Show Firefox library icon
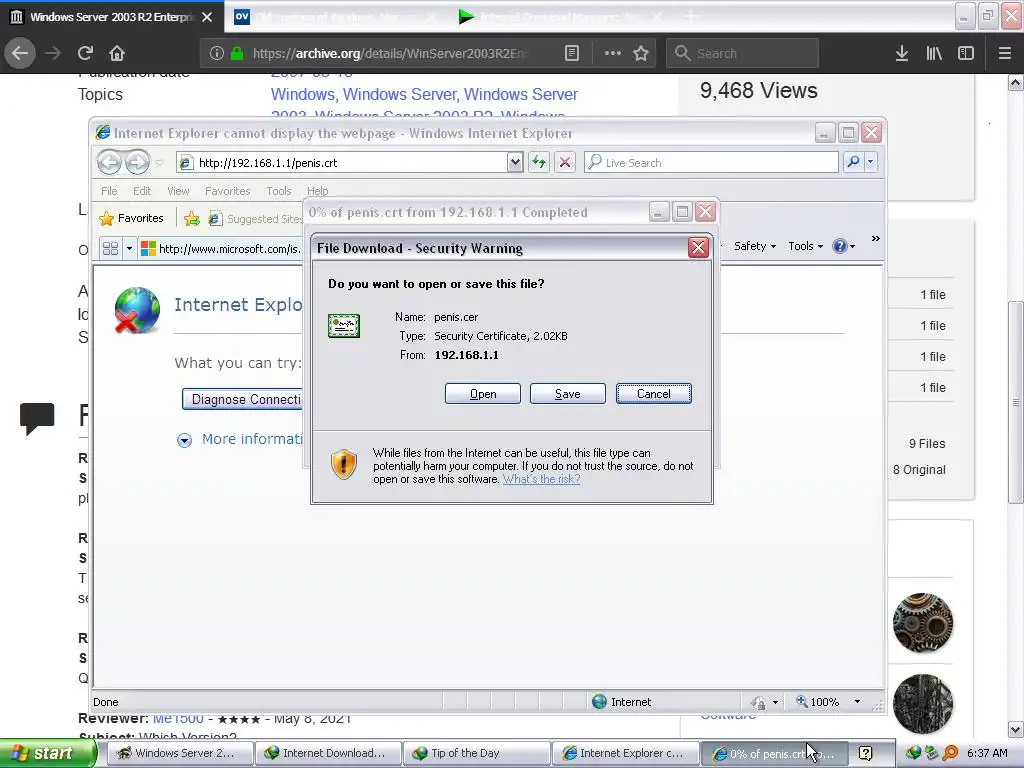1024x768 pixels. point(934,53)
